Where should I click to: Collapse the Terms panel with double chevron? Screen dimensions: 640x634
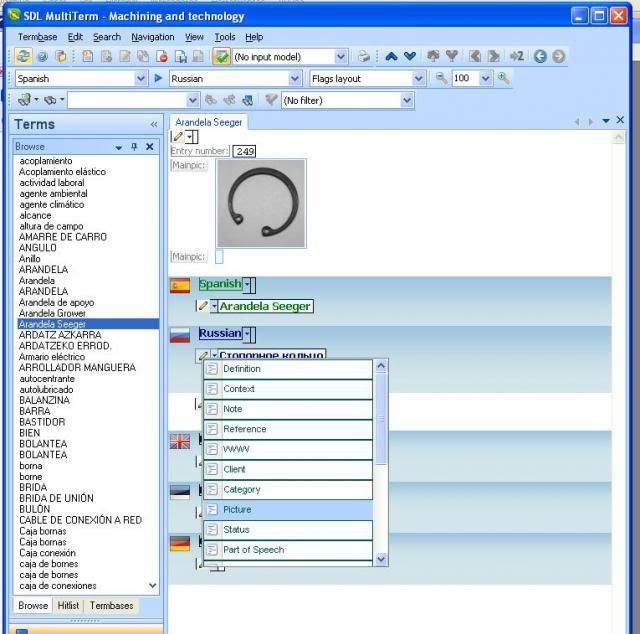click(x=153, y=125)
